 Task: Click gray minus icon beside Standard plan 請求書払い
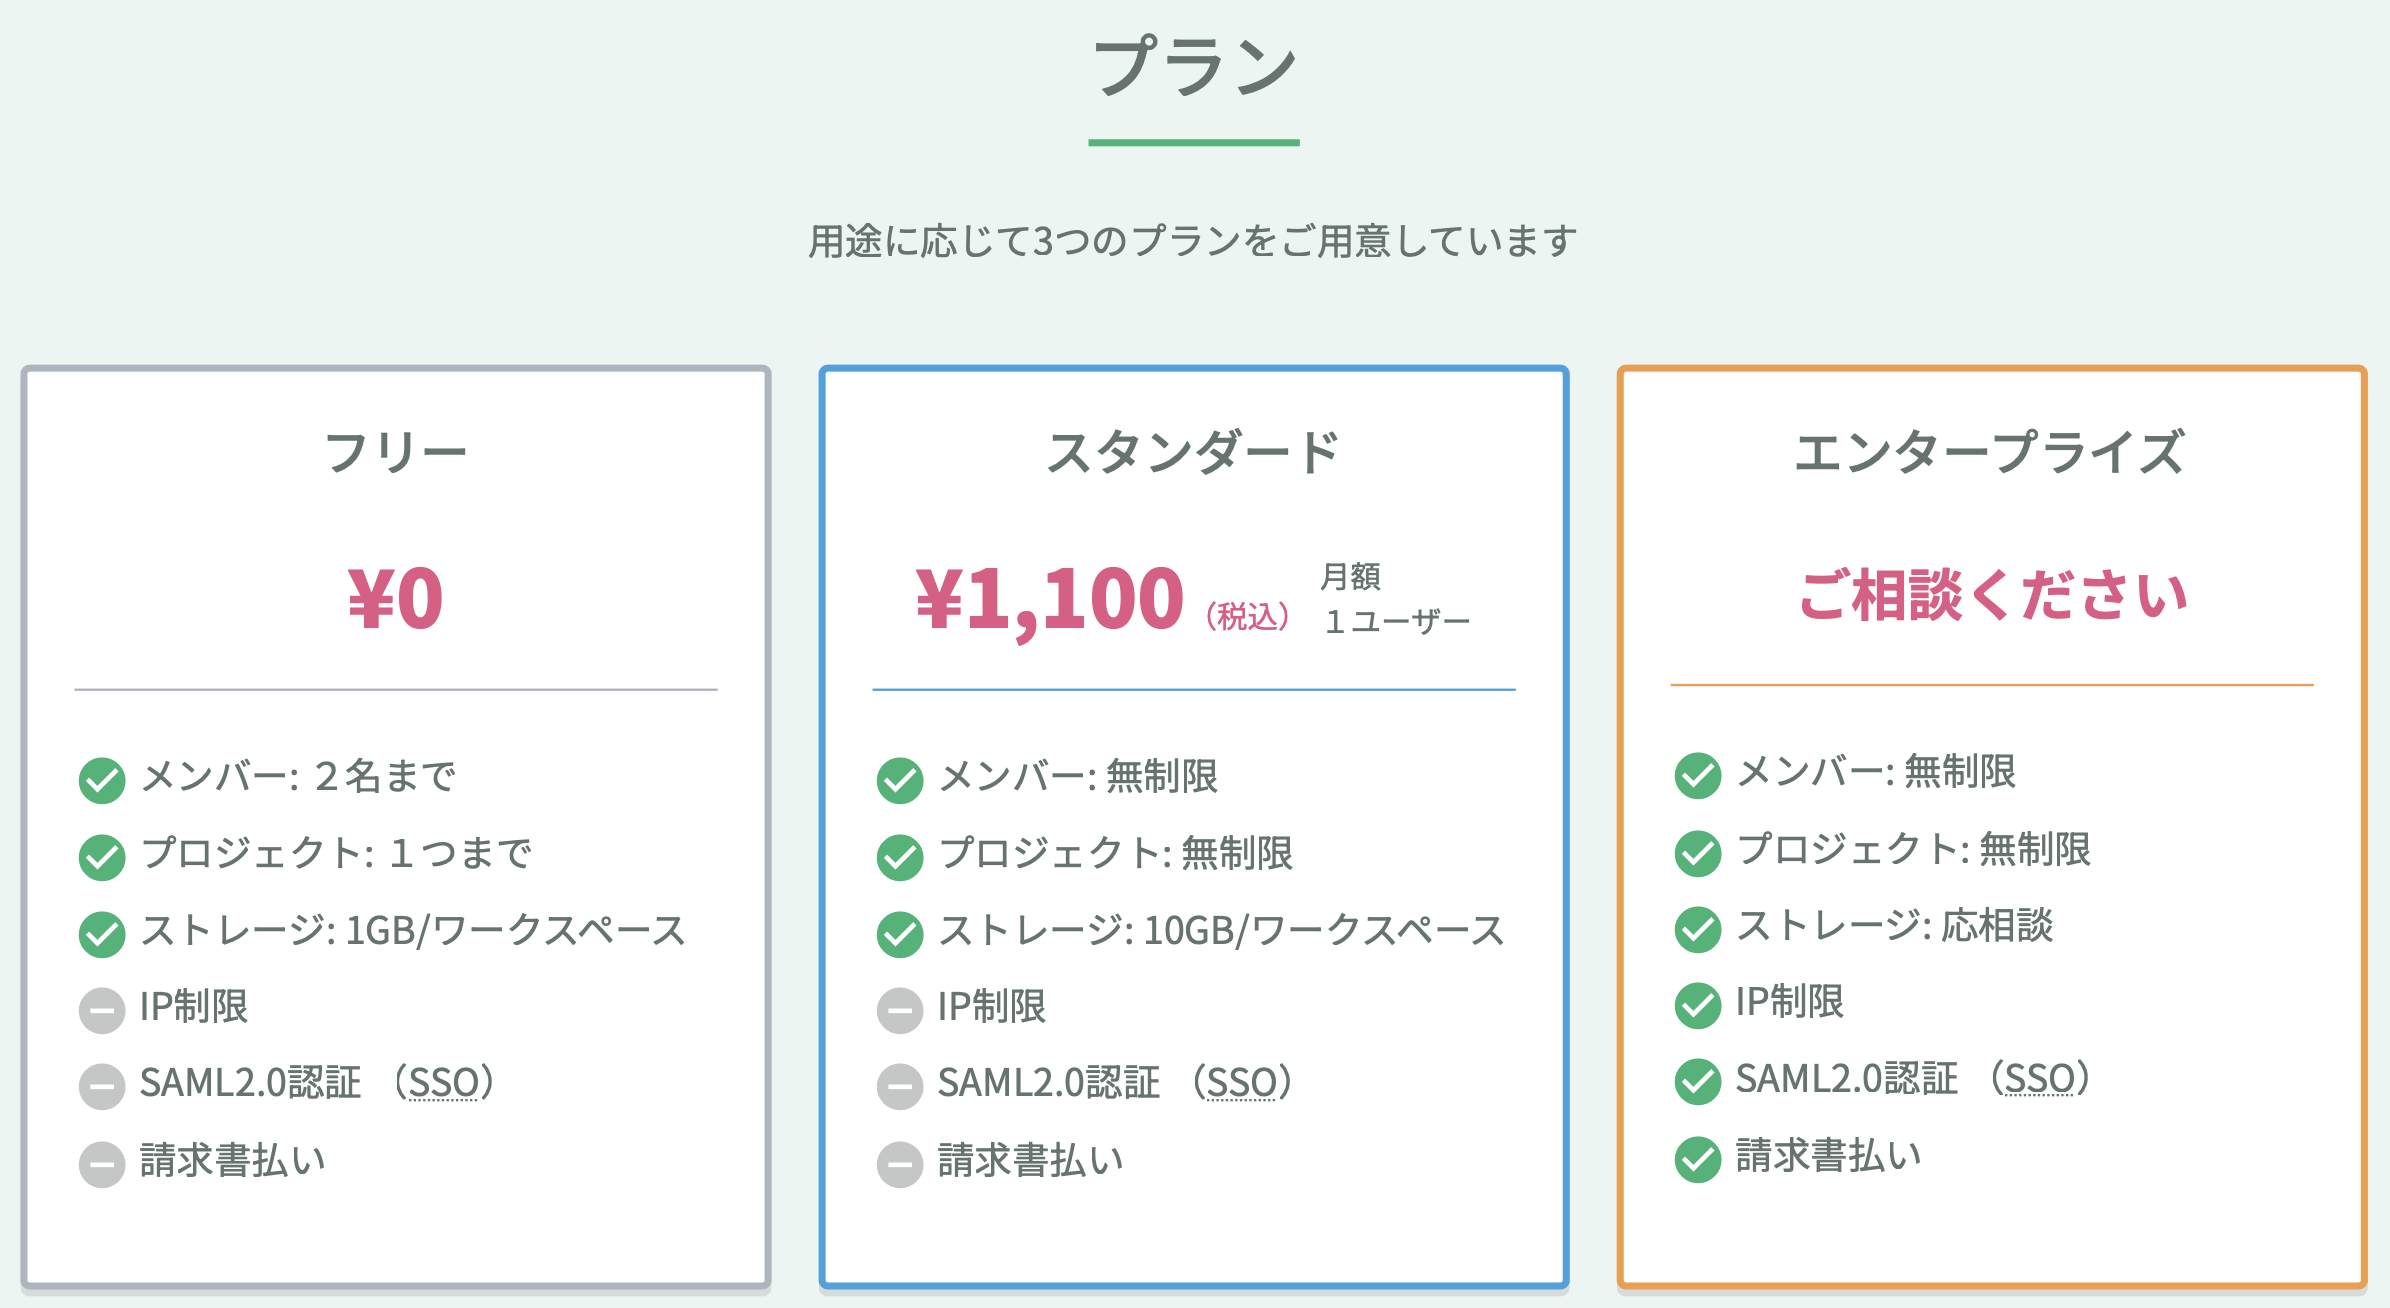point(900,1164)
